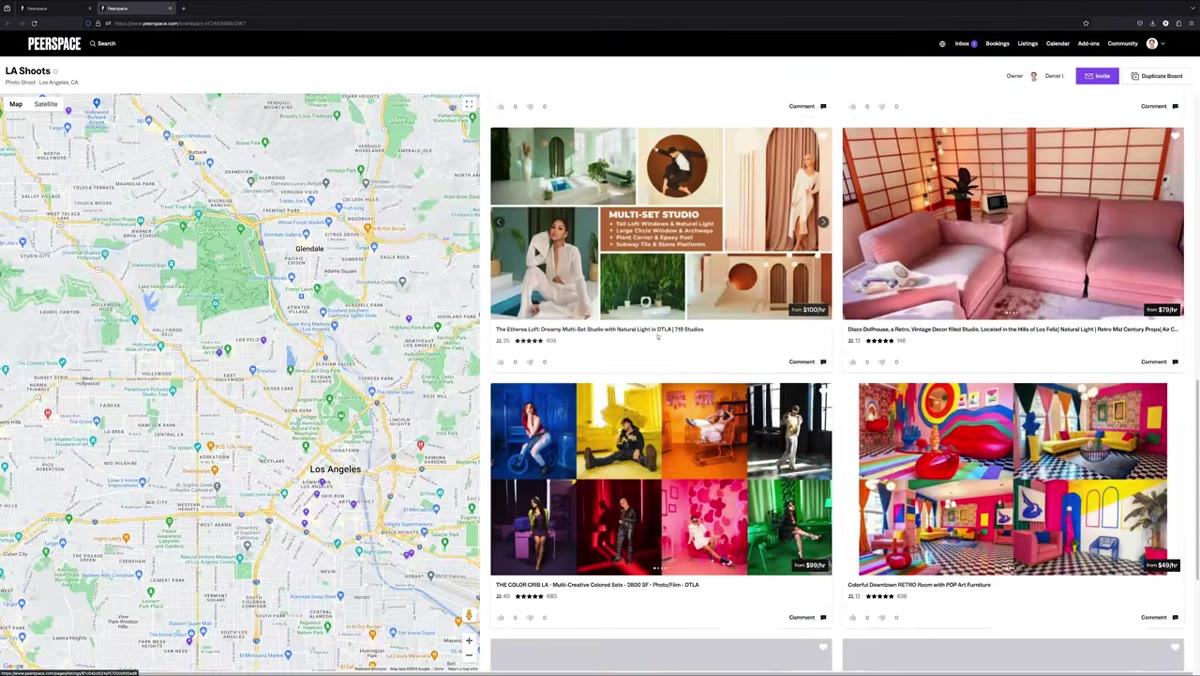Open Add-ons in the top navigation
This screenshot has width=1200, height=676.
(x=1088, y=44)
